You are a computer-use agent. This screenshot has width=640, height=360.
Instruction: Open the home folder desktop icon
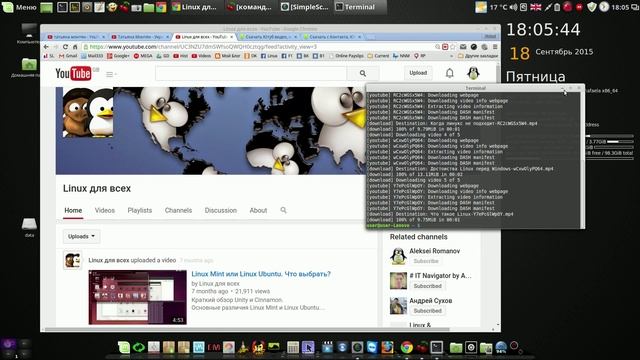[x=29, y=67]
